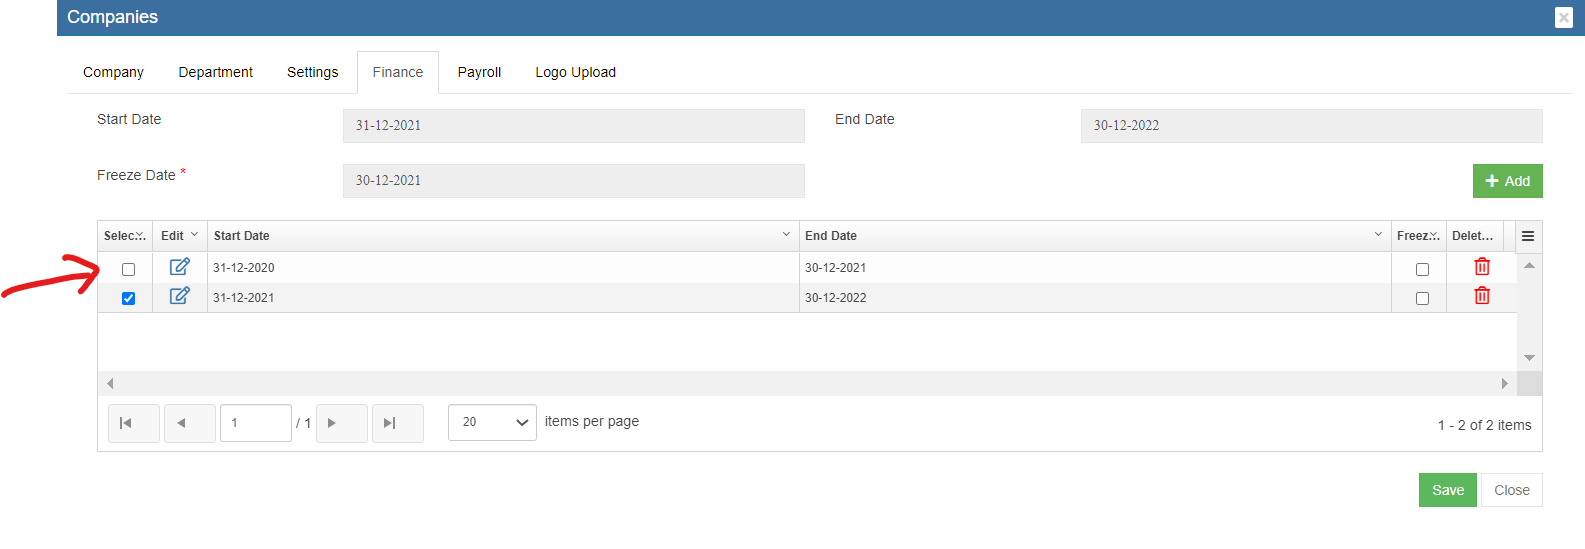The height and width of the screenshot is (549, 1585).
Task: Click the horizontal scrollbar of the grid
Action: [x=806, y=384]
